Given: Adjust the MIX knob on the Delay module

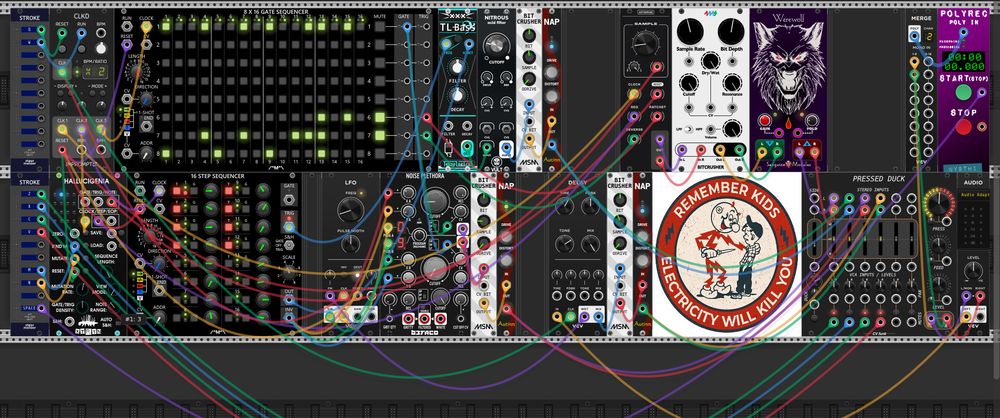Looking at the screenshot, I should click(x=591, y=243).
